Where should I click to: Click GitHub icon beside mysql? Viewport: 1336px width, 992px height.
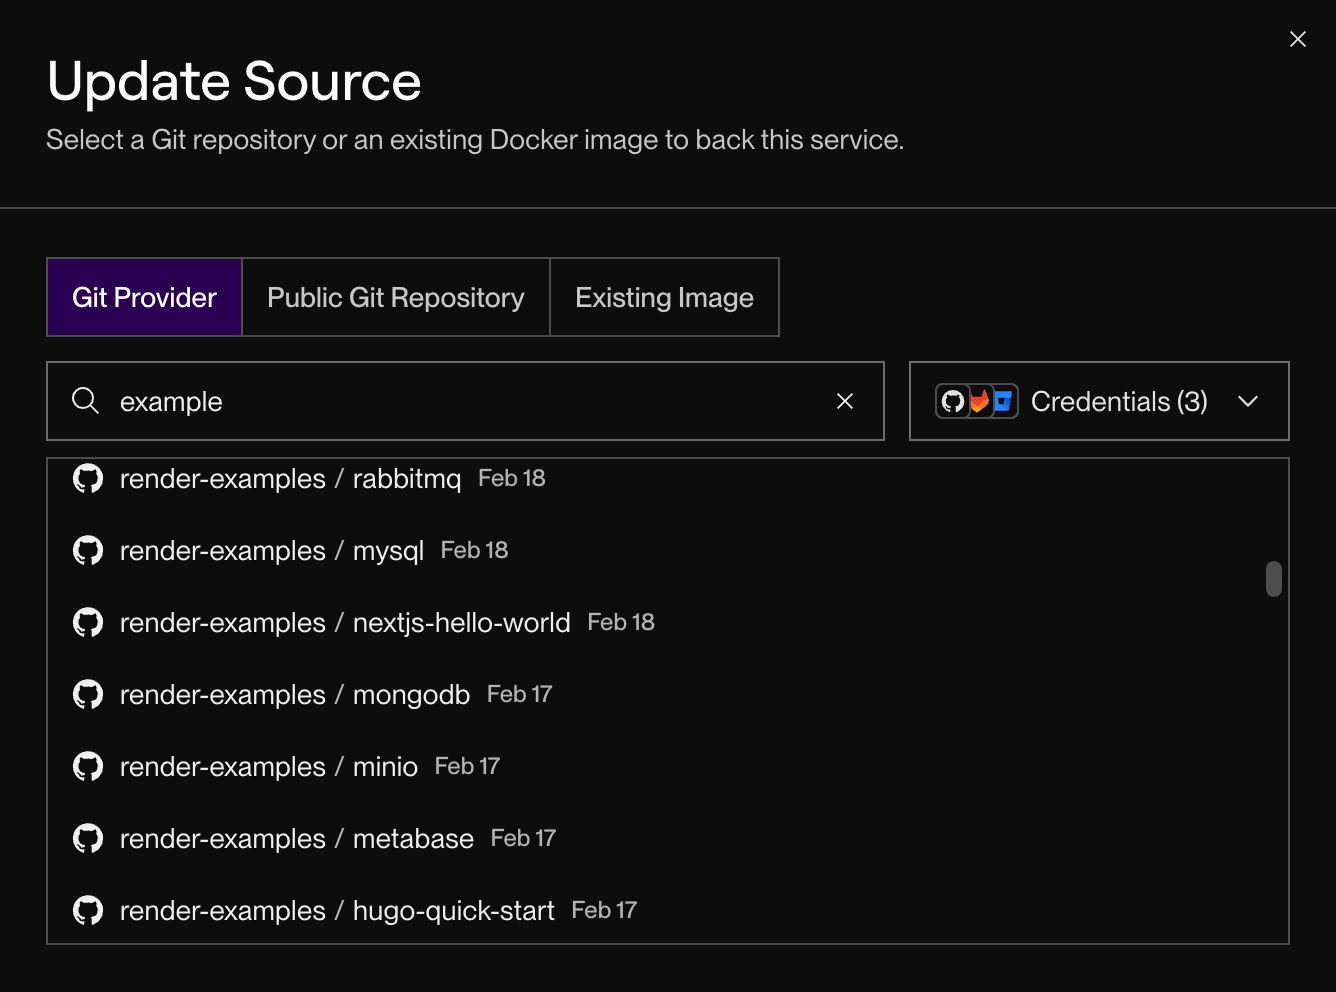(x=88, y=551)
